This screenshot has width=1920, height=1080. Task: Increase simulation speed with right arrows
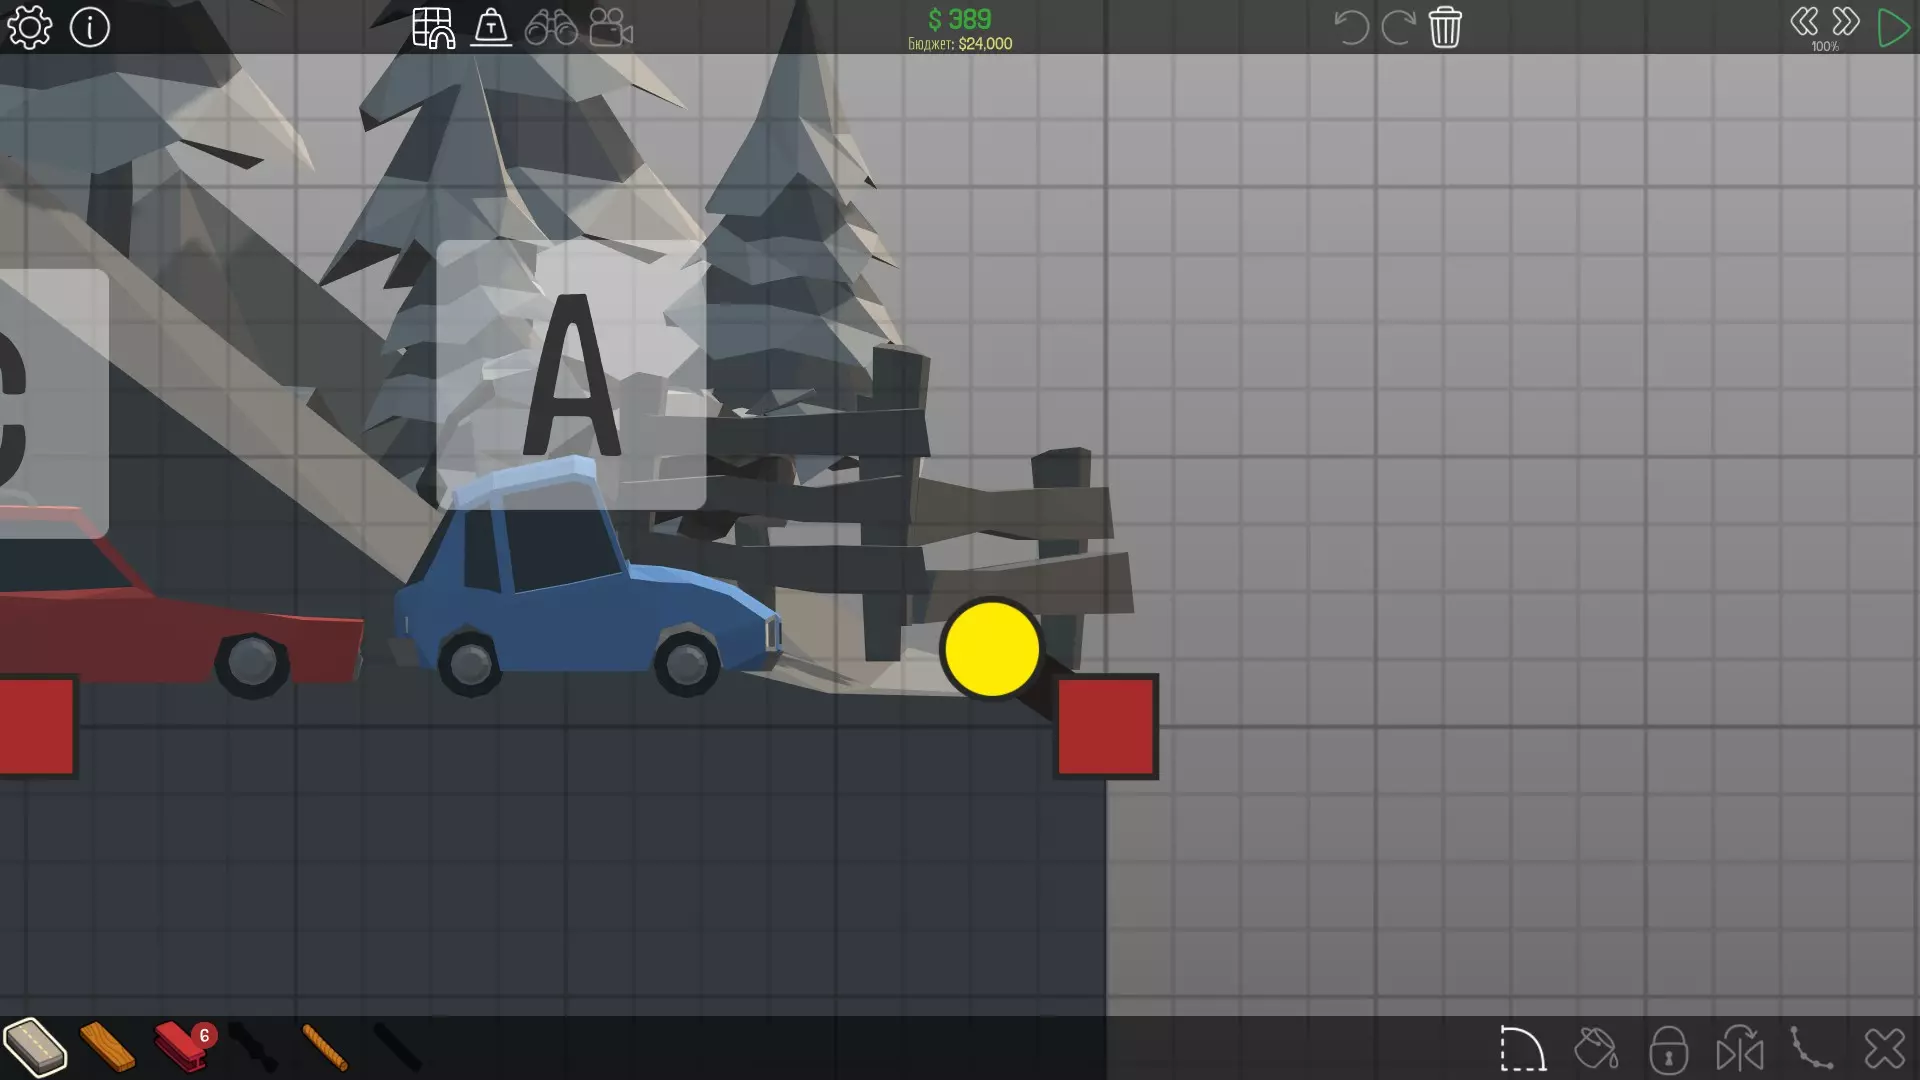pyautogui.click(x=1846, y=22)
